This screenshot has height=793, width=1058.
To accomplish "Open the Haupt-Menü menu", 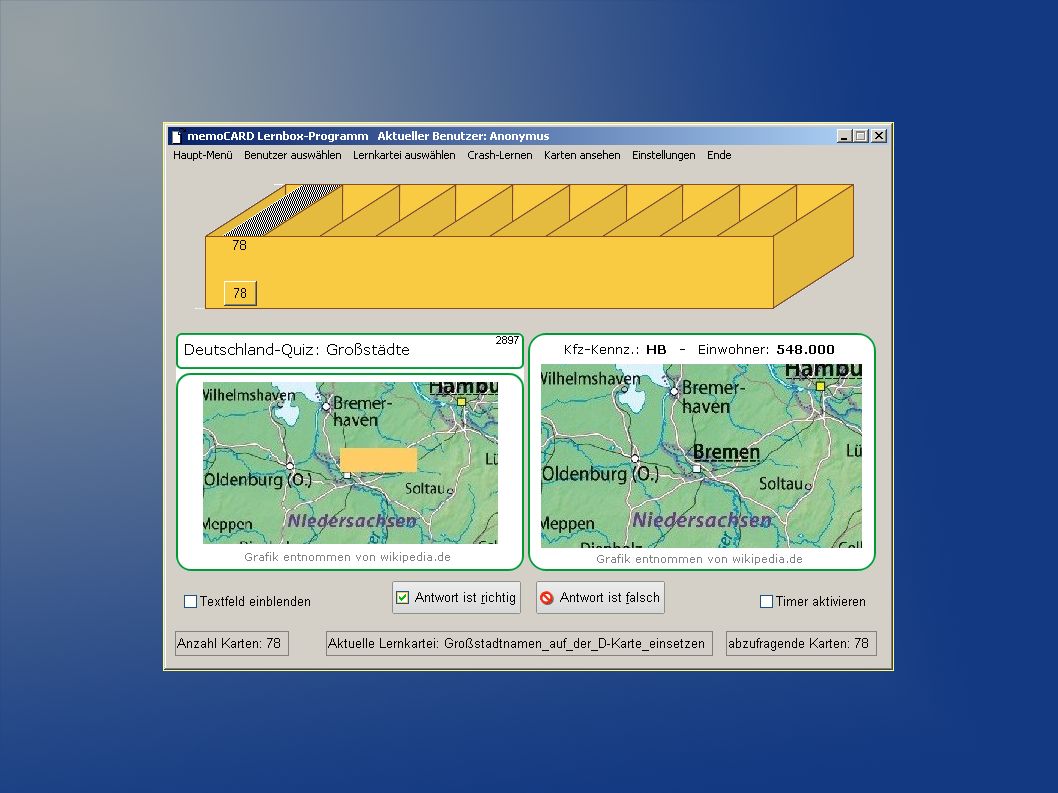I will 202,155.
